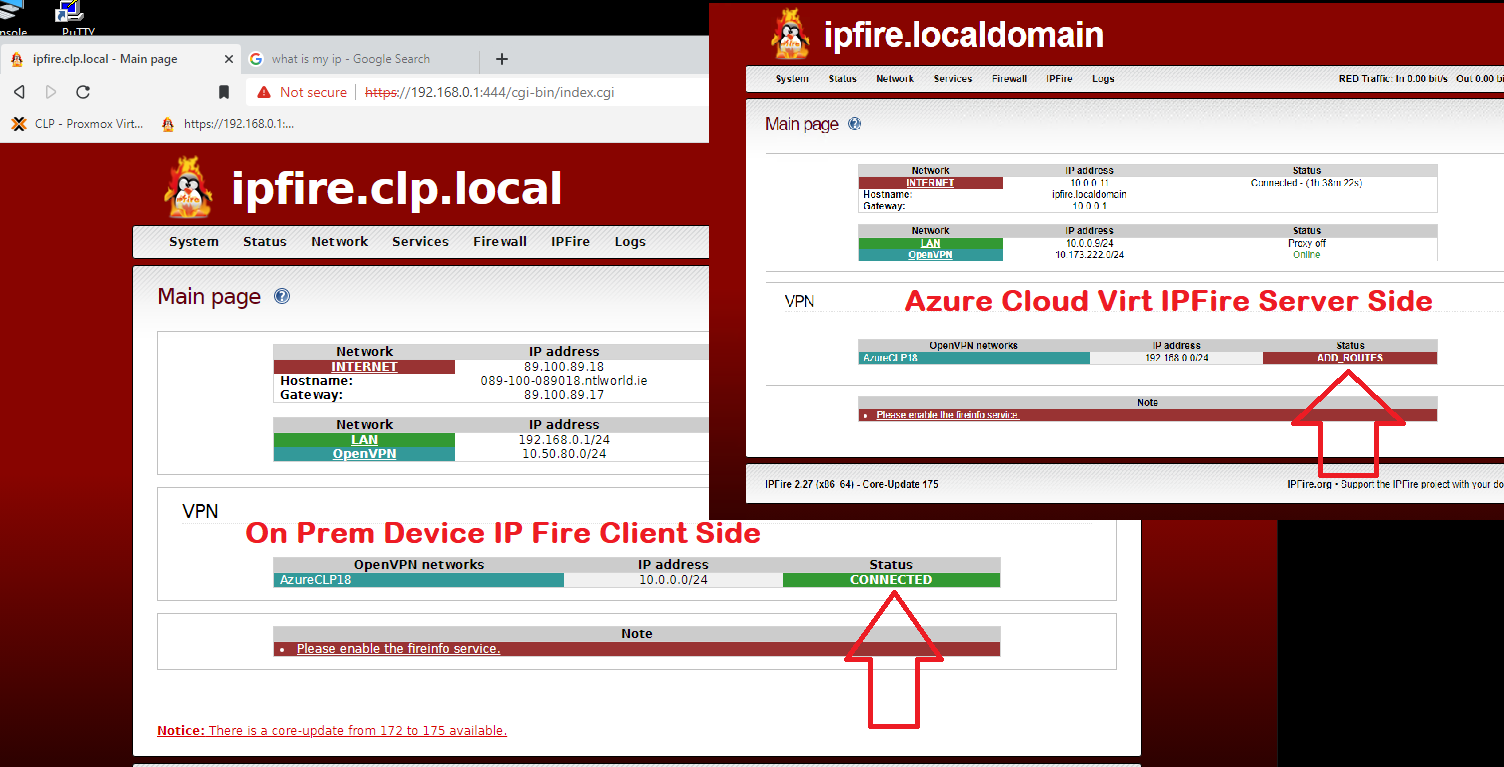Click the green Online status text
This screenshot has width=1504, height=767.
1307,255
